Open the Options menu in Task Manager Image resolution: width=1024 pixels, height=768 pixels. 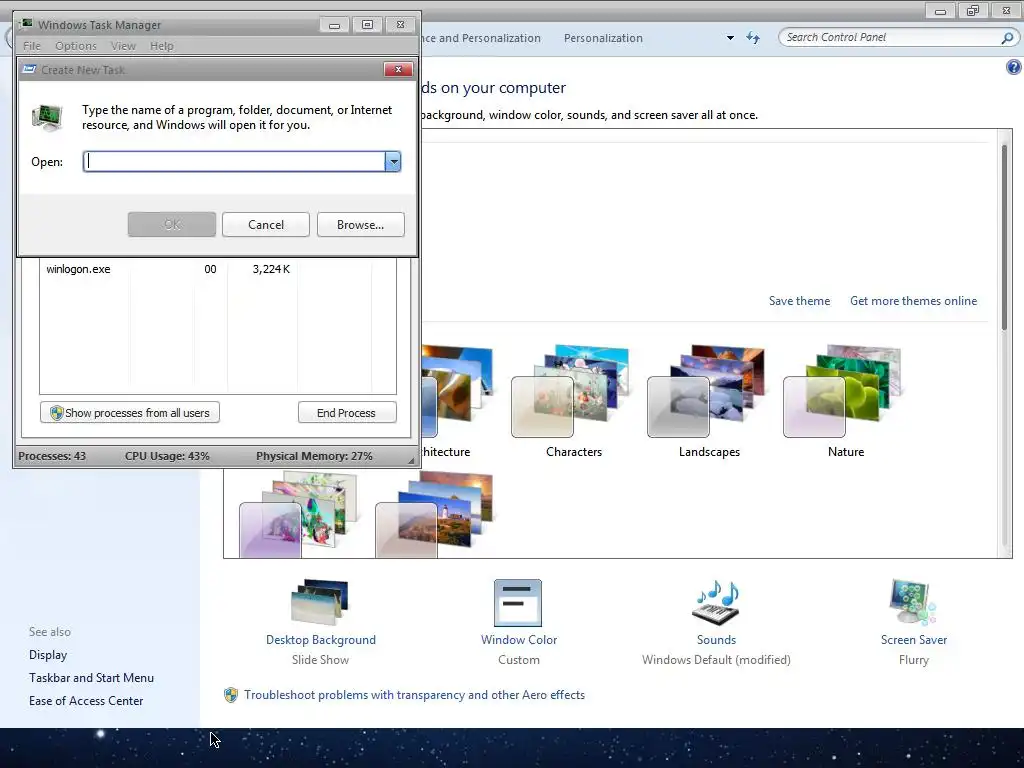click(x=76, y=46)
